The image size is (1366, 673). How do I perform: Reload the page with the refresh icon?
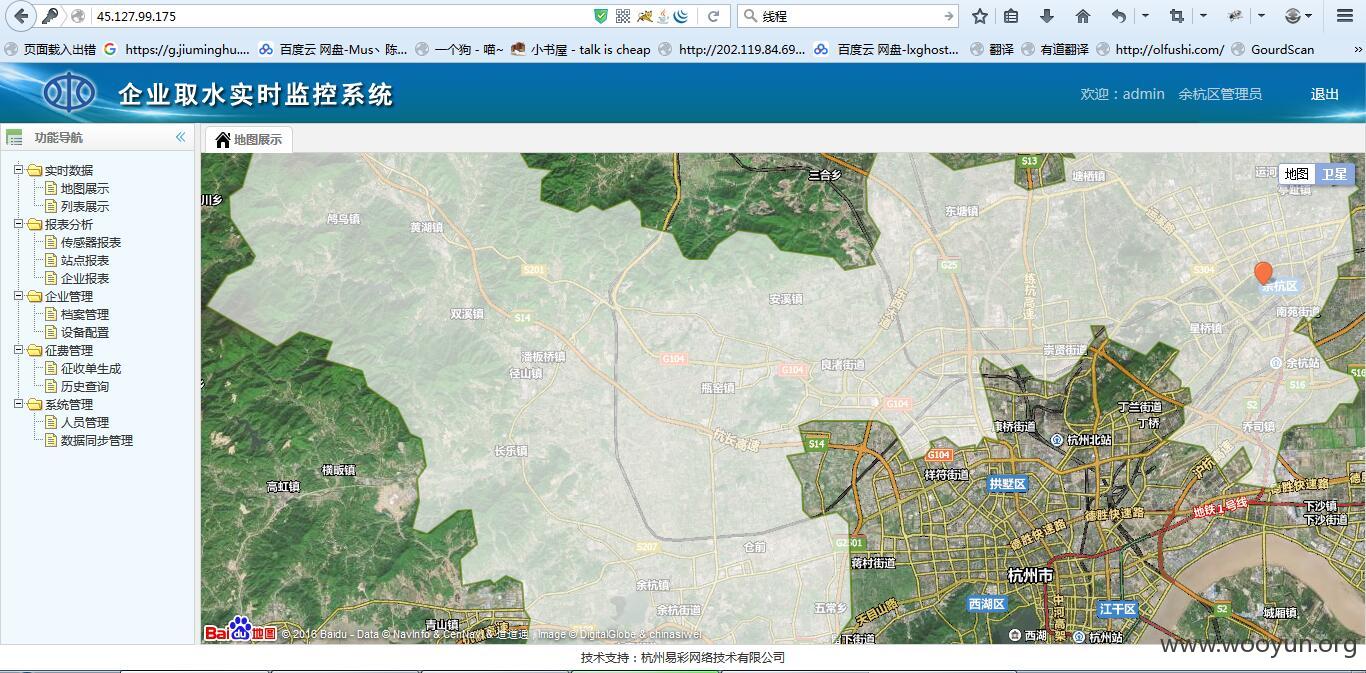pos(714,16)
